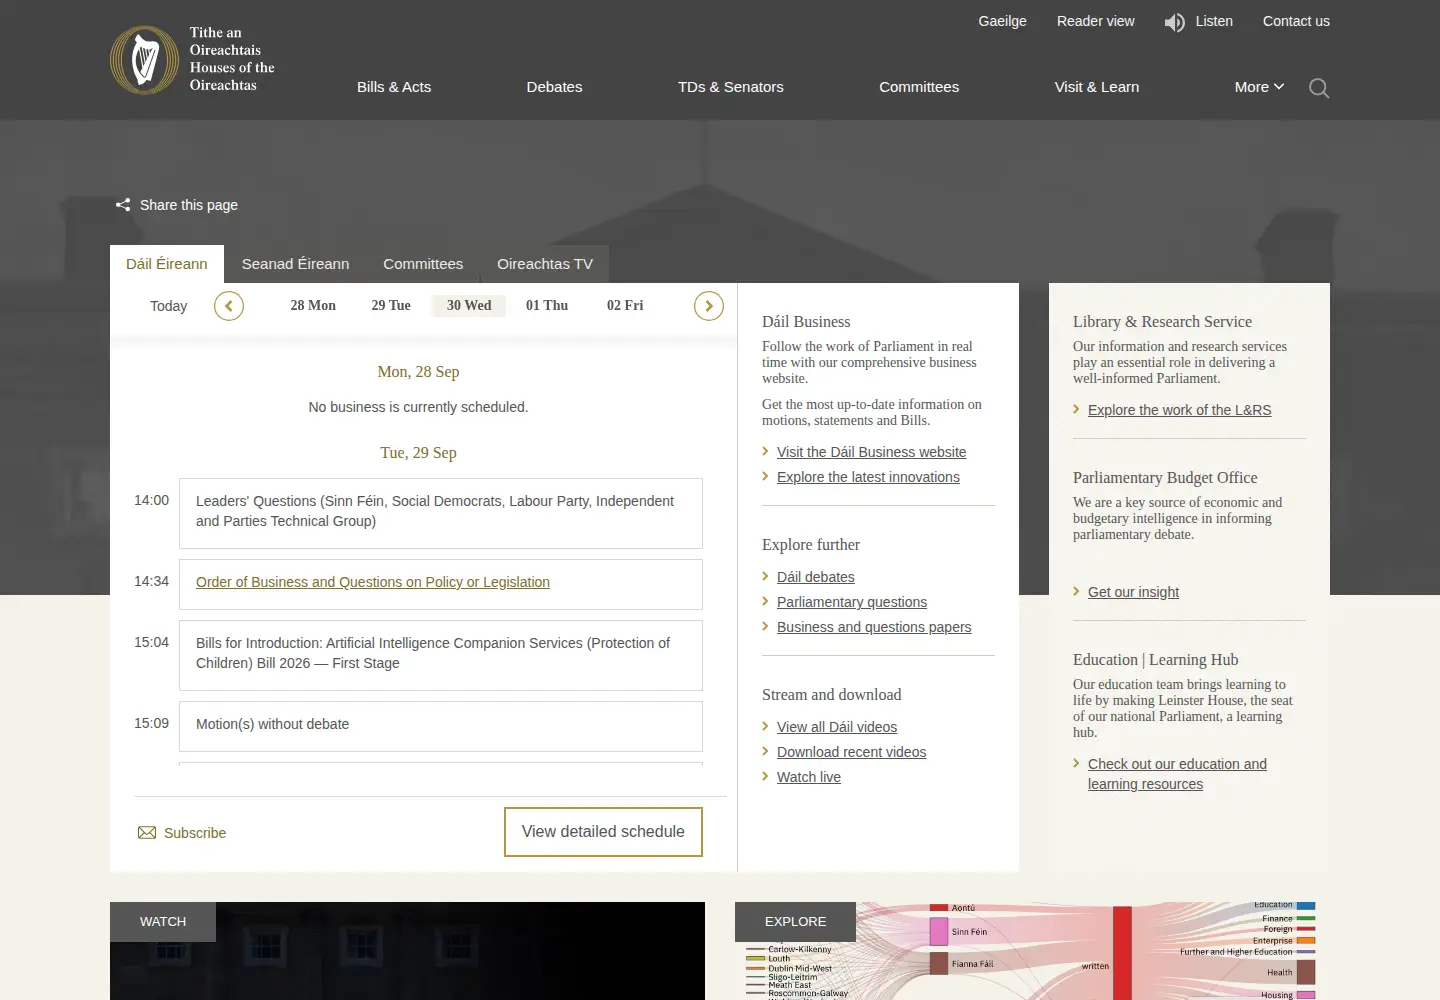
Task: Click the 15:04 time label
Action: click(152, 642)
